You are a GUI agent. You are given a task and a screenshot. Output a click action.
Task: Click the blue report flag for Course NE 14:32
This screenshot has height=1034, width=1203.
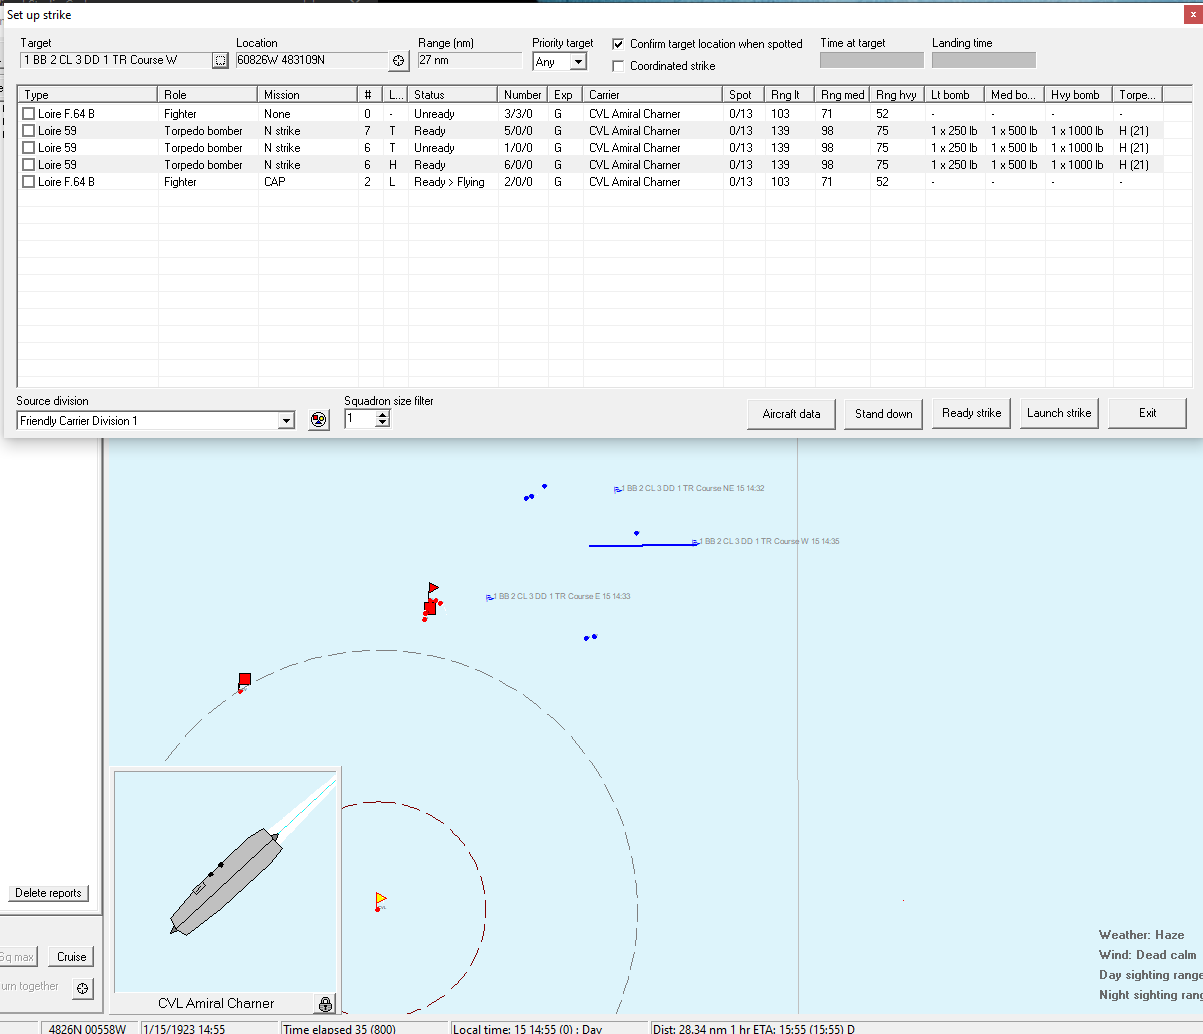(x=618, y=490)
